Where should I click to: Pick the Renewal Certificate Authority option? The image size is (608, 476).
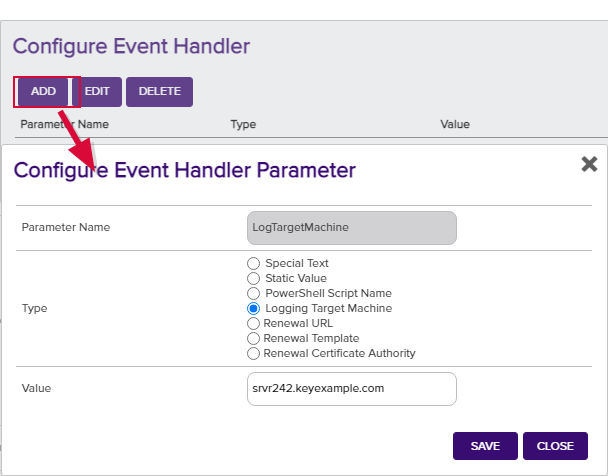254,353
